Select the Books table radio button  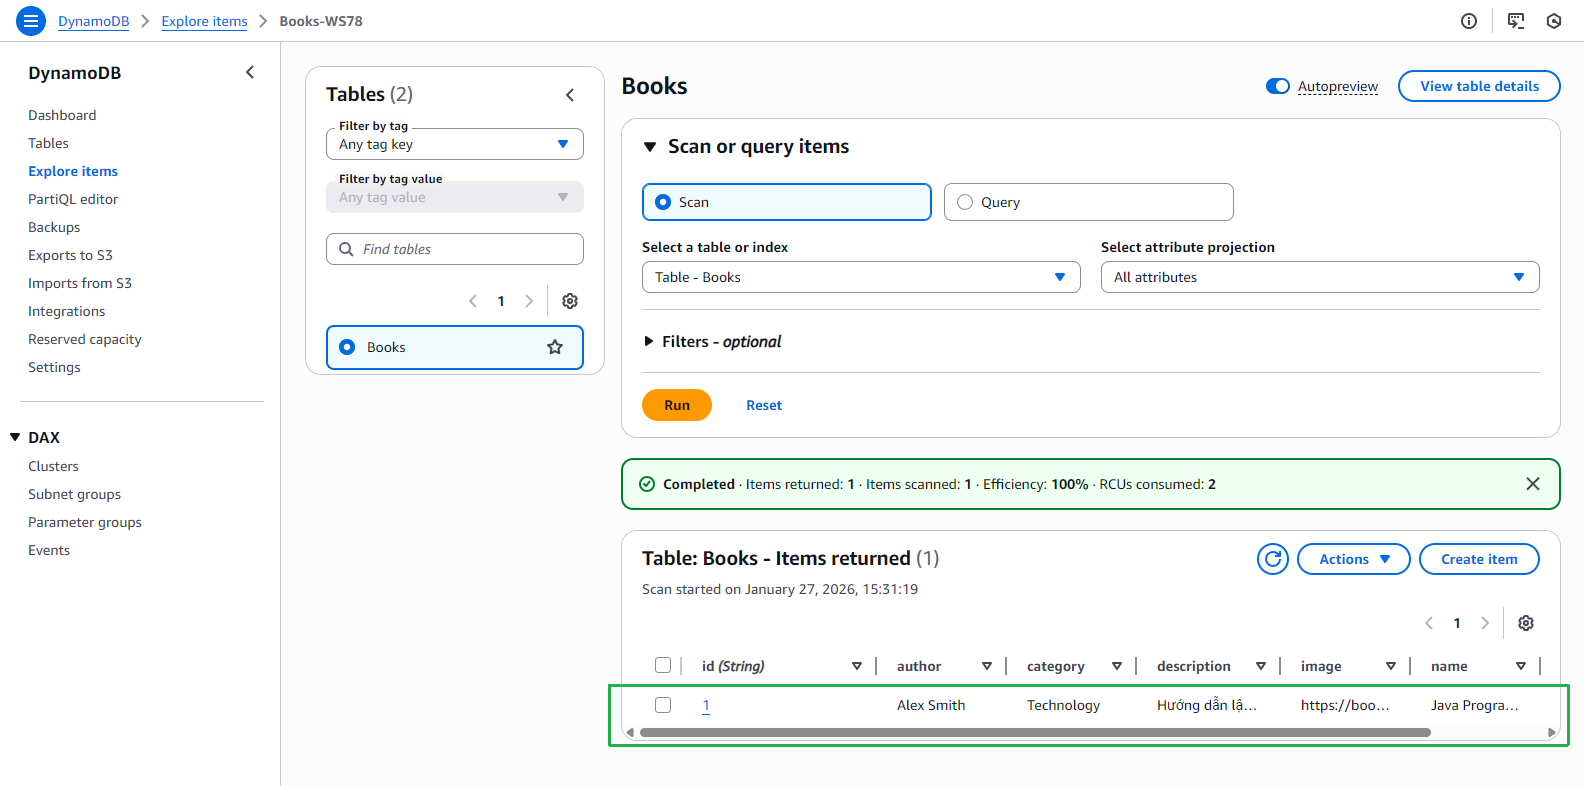(347, 347)
